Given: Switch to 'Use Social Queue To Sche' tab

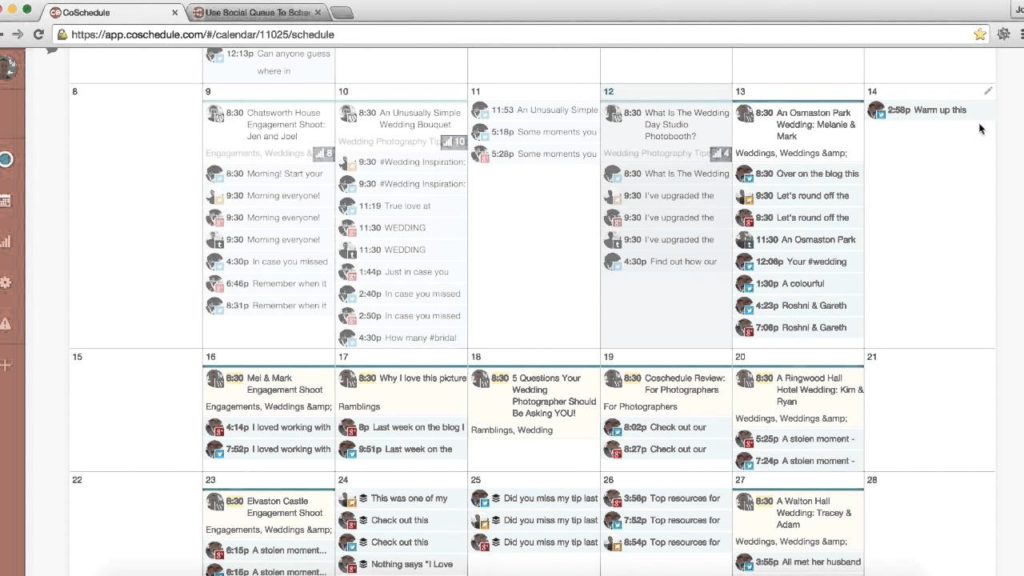Looking at the screenshot, I should pyautogui.click(x=258, y=12).
